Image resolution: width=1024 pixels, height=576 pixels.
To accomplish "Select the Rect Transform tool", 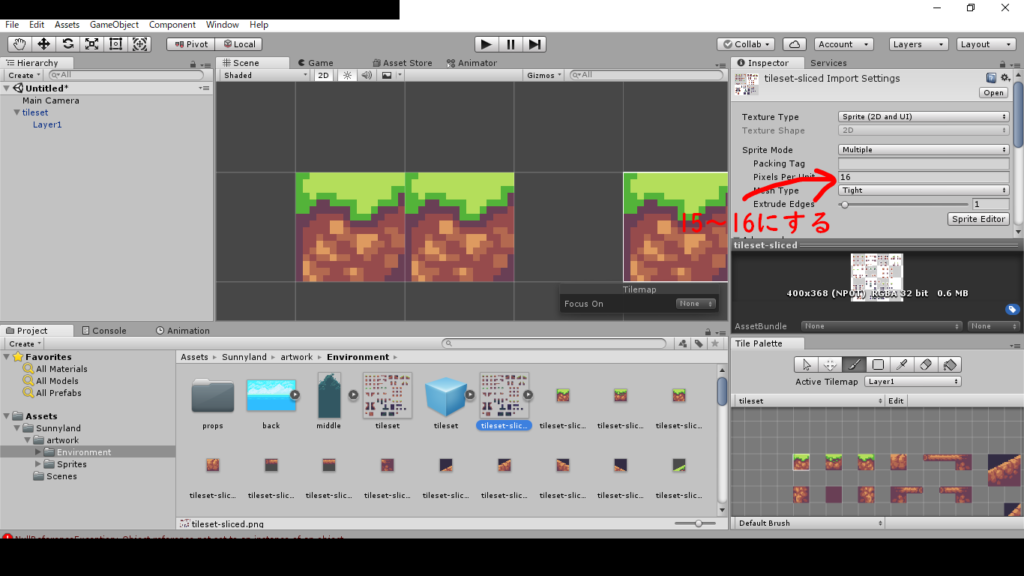I will click(116, 44).
